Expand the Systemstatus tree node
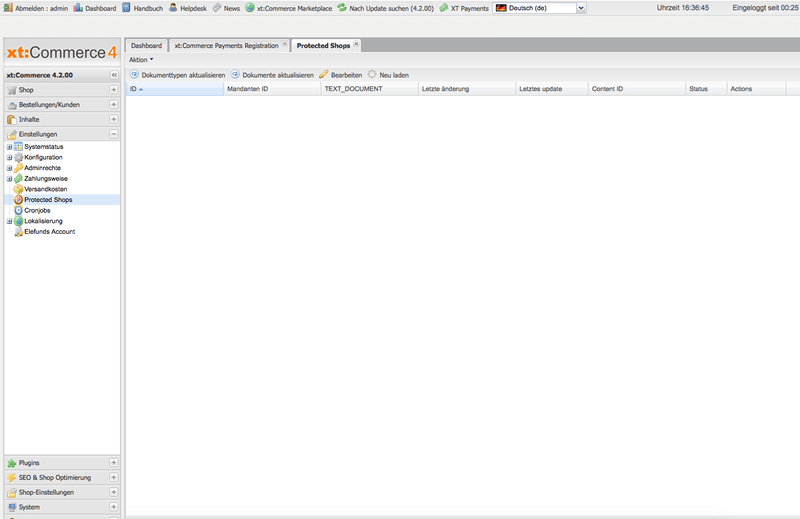Image resolution: width=800 pixels, height=519 pixels. [x=9, y=147]
